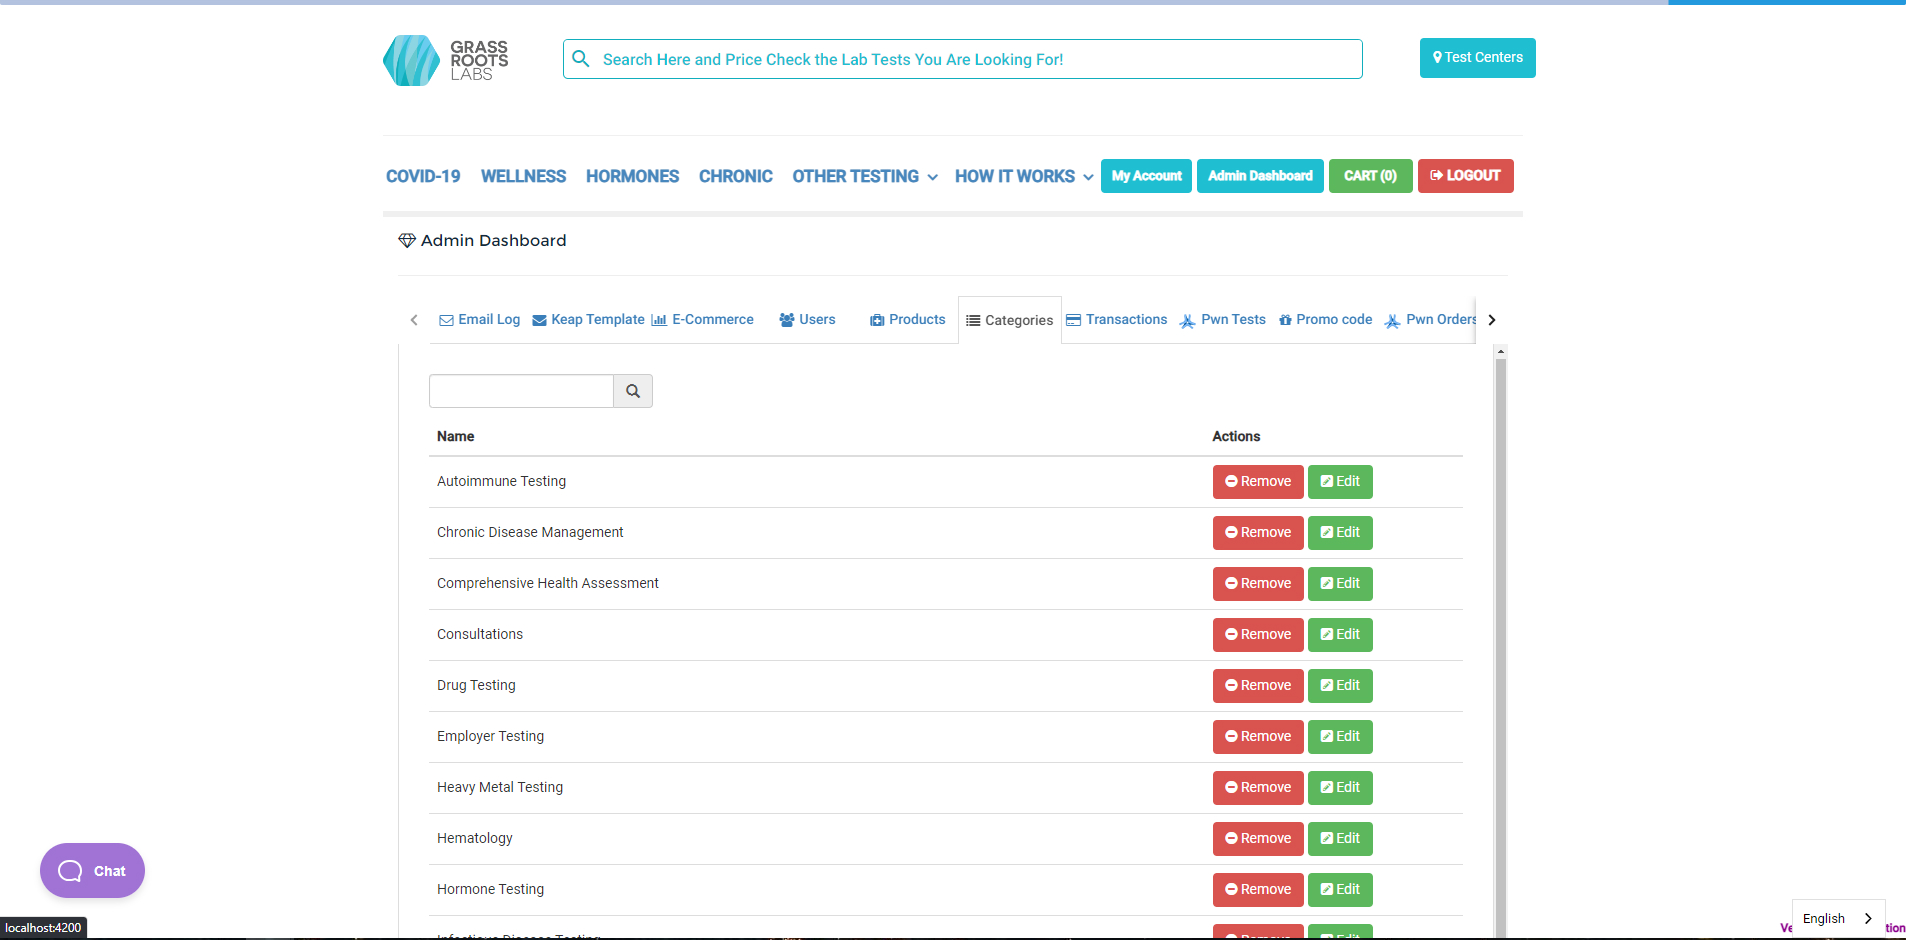This screenshot has height=940, width=1906.
Task: Edit the Hematology category
Action: 1340,839
